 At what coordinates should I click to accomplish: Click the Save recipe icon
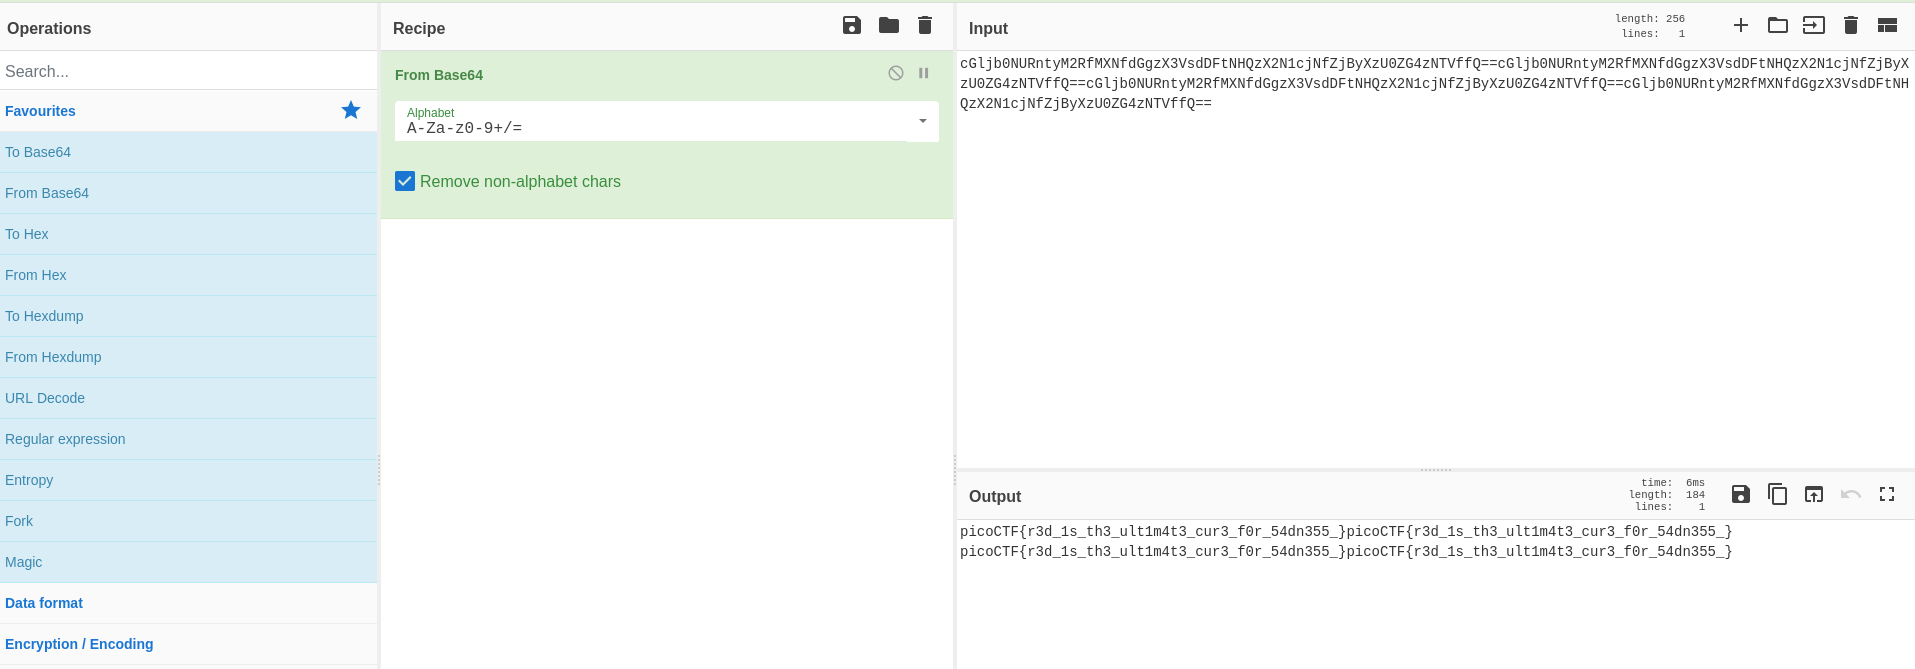(851, 26)
